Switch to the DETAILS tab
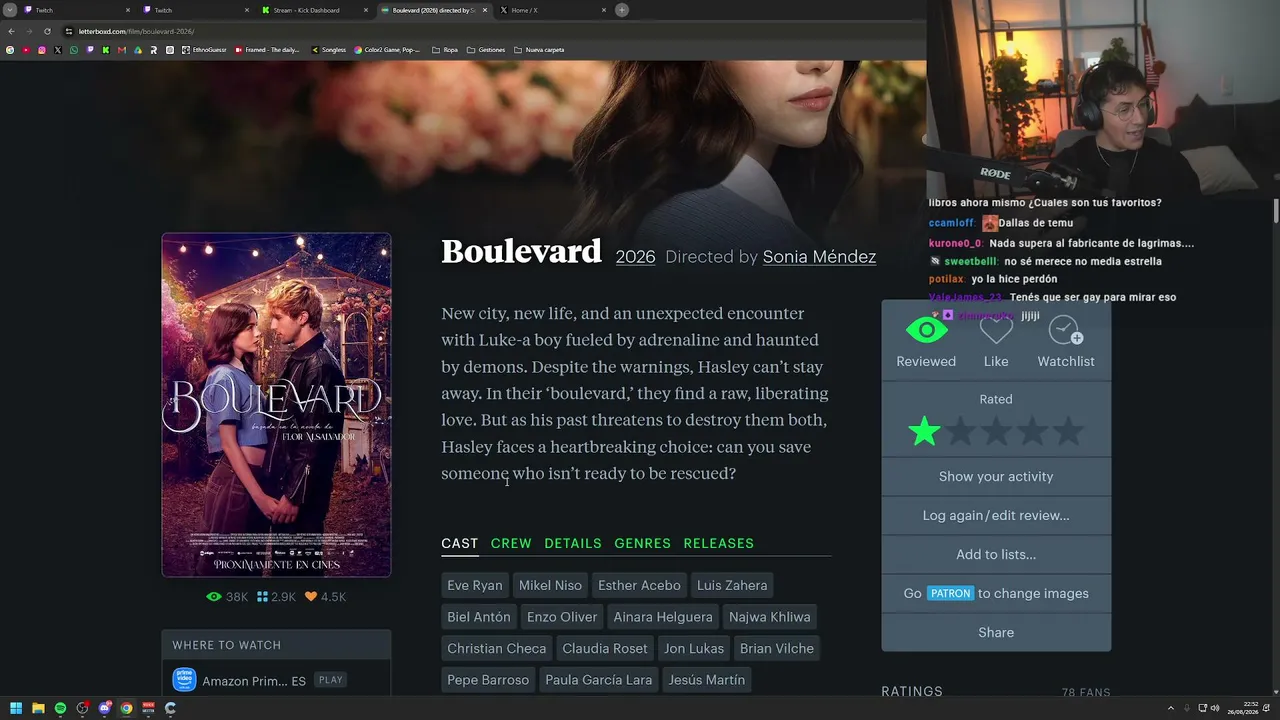The height and width of the screenshot is (720, 1280). click(573, 543)
